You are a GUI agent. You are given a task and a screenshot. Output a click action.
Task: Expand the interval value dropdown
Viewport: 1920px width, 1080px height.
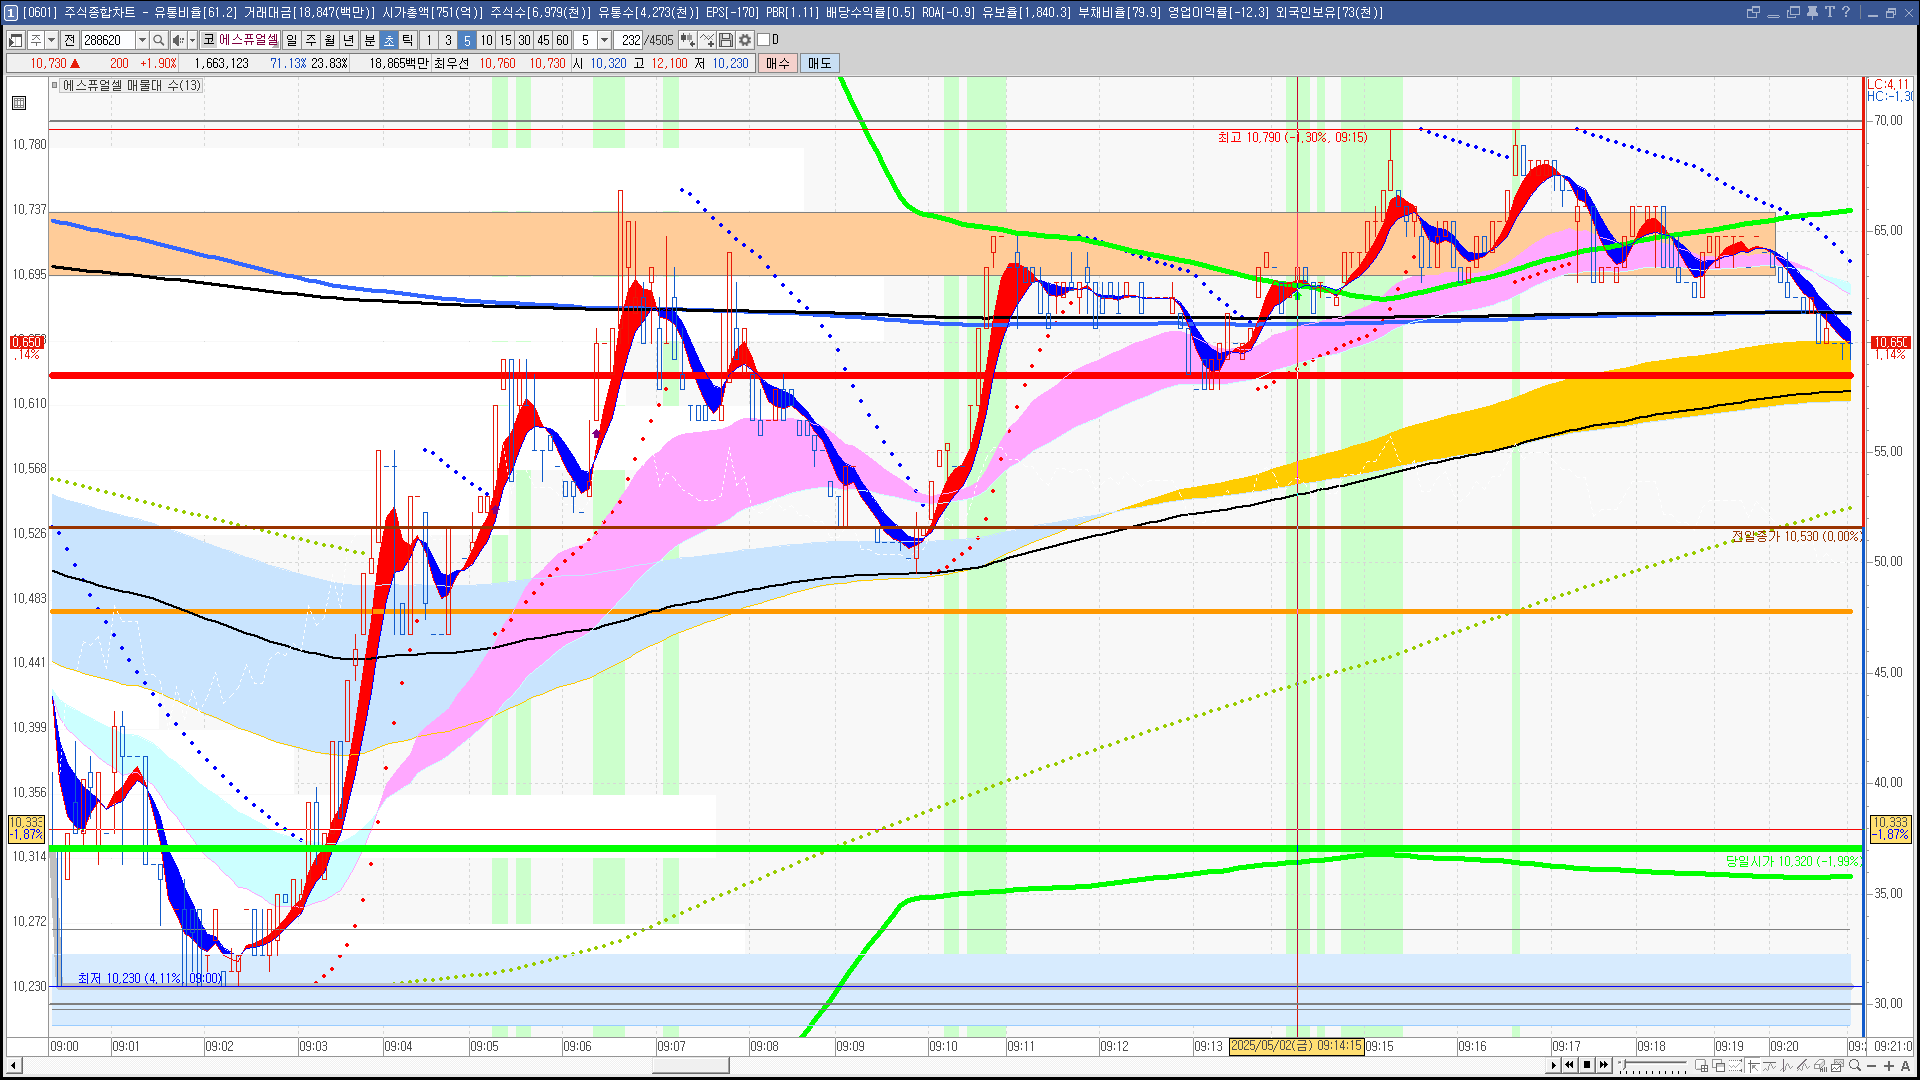pyautogui.click(x=604, y=40)
